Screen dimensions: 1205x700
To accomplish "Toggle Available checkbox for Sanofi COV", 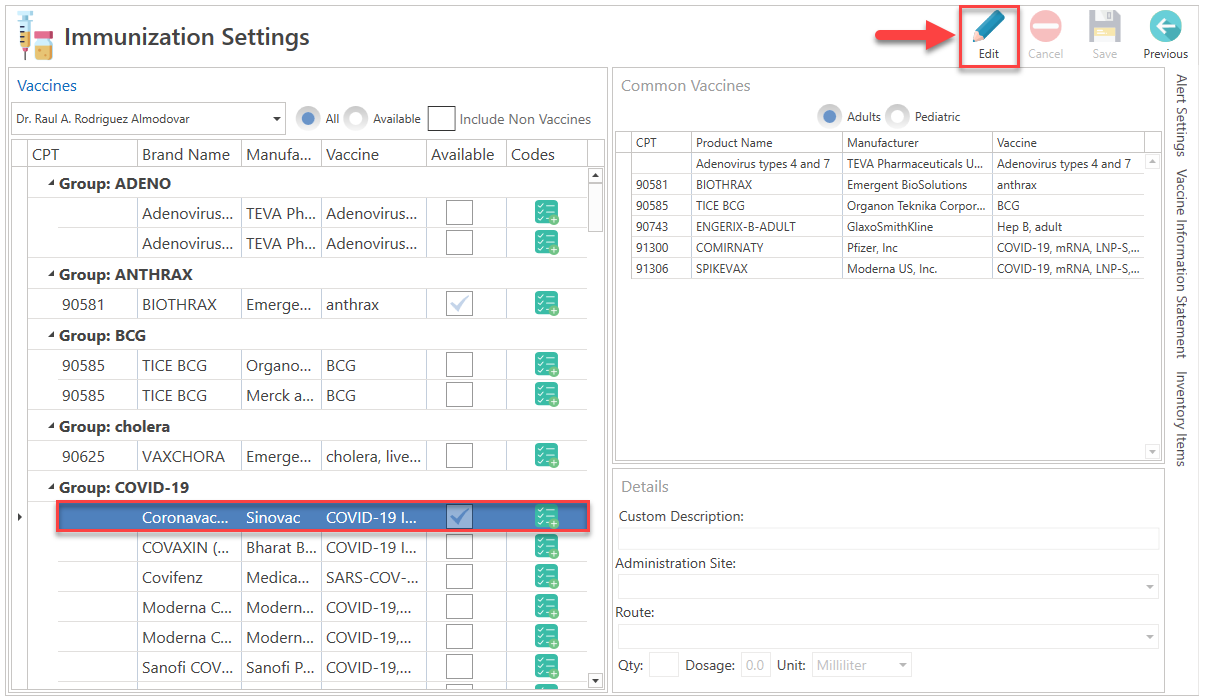I will point(459,667).
